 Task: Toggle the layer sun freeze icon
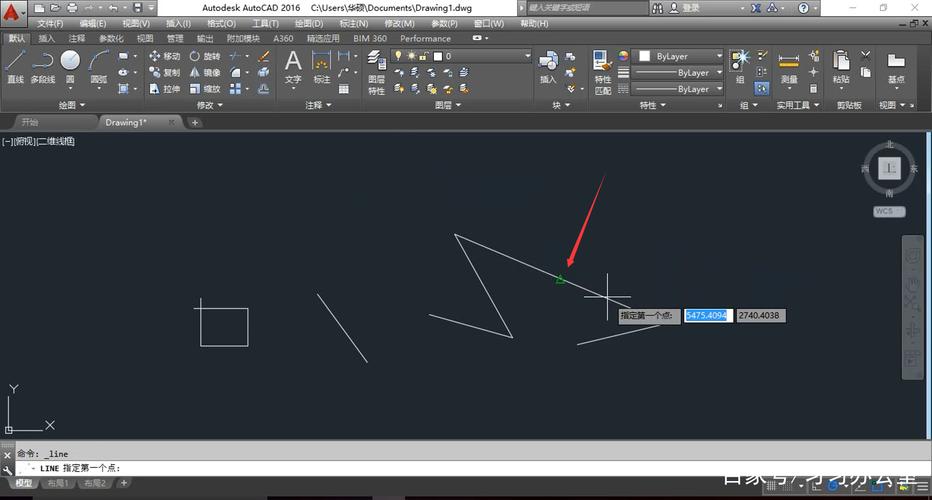point(411,56)
